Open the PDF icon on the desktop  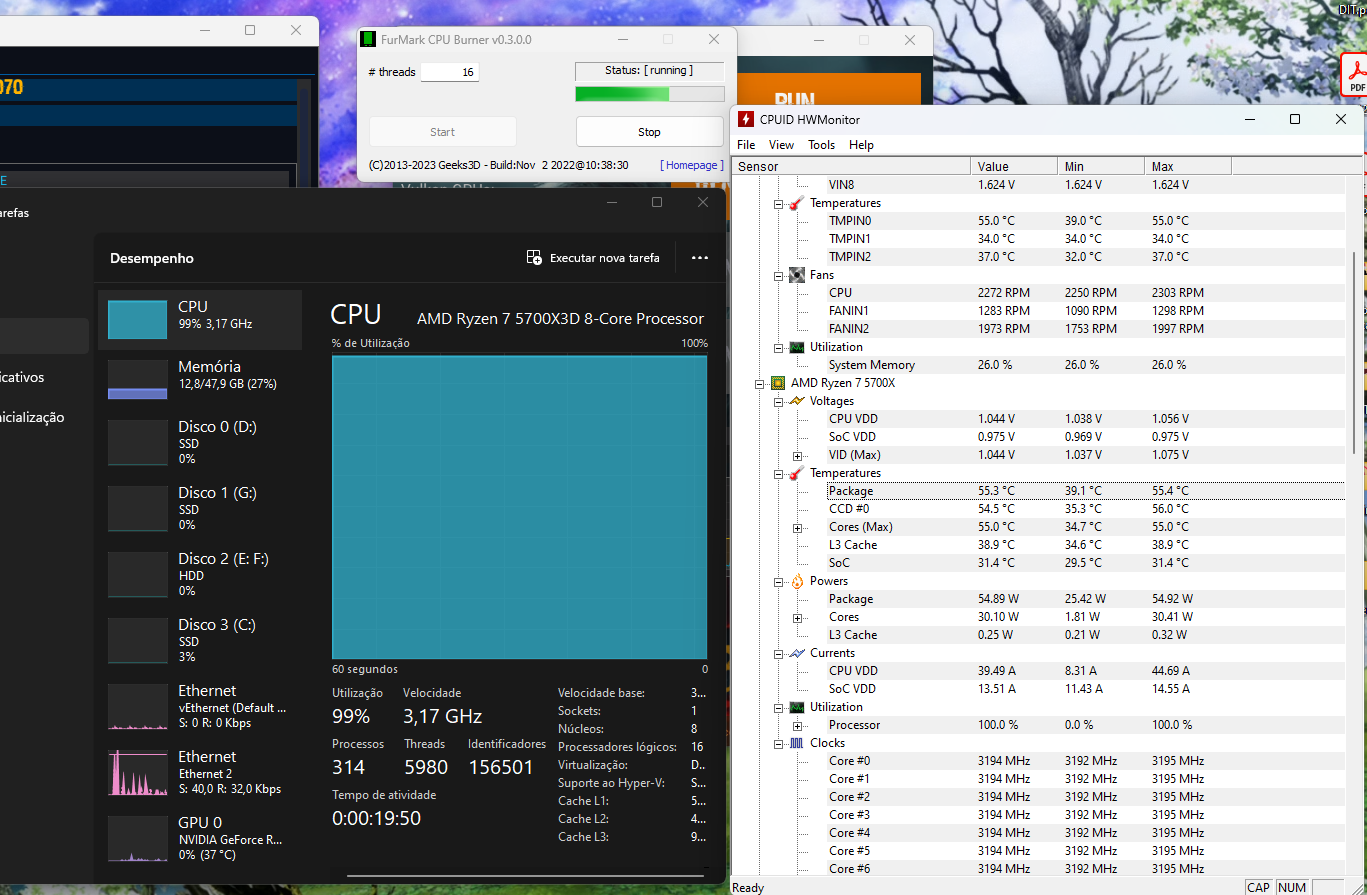pyautogui.click(x=1355, y=74)
